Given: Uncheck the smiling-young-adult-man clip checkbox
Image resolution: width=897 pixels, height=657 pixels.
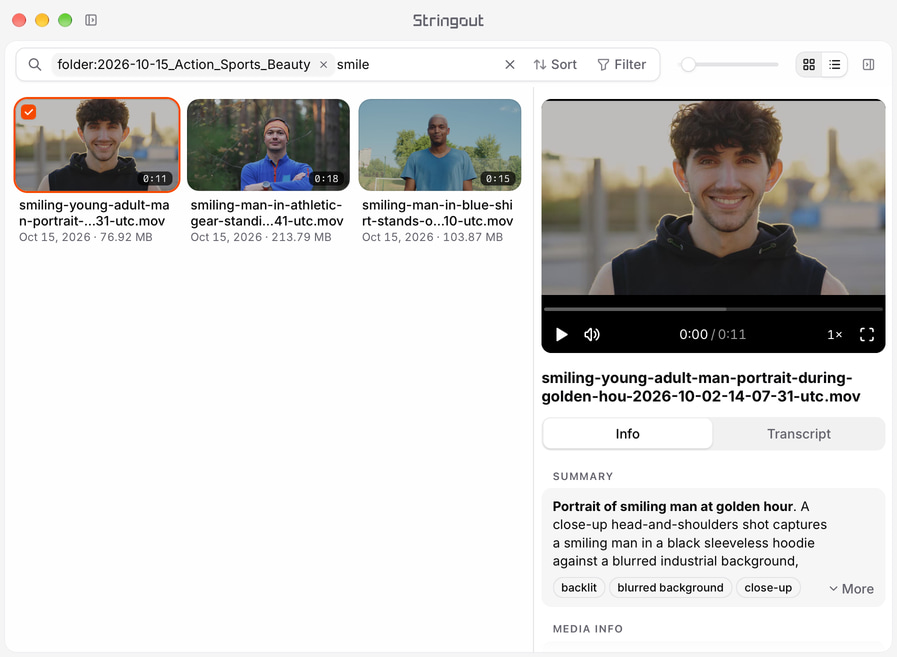Looking at the screenshot, I should tap(29, 112).
